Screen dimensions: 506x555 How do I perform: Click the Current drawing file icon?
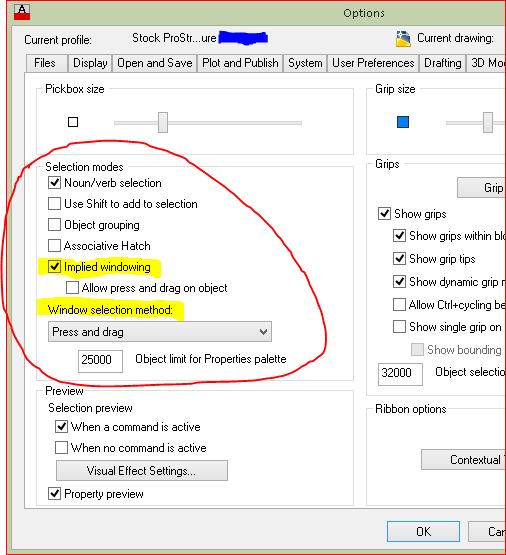point(403,39)
